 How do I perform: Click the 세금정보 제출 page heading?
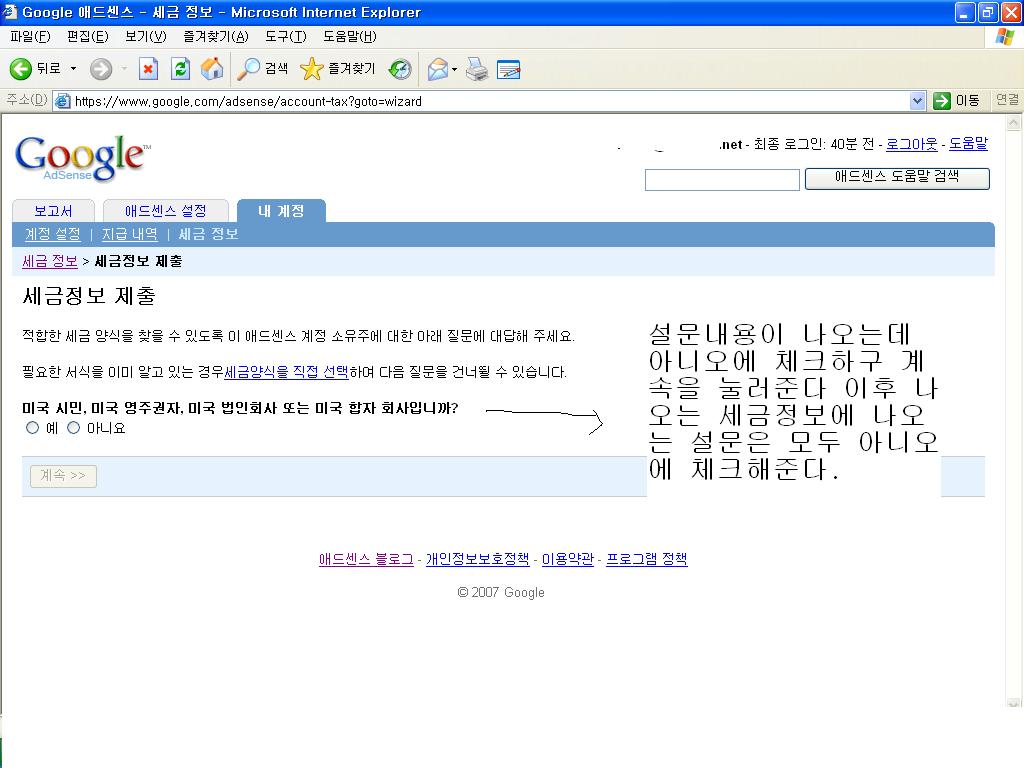pyautogui.click(x=89, y=296)
